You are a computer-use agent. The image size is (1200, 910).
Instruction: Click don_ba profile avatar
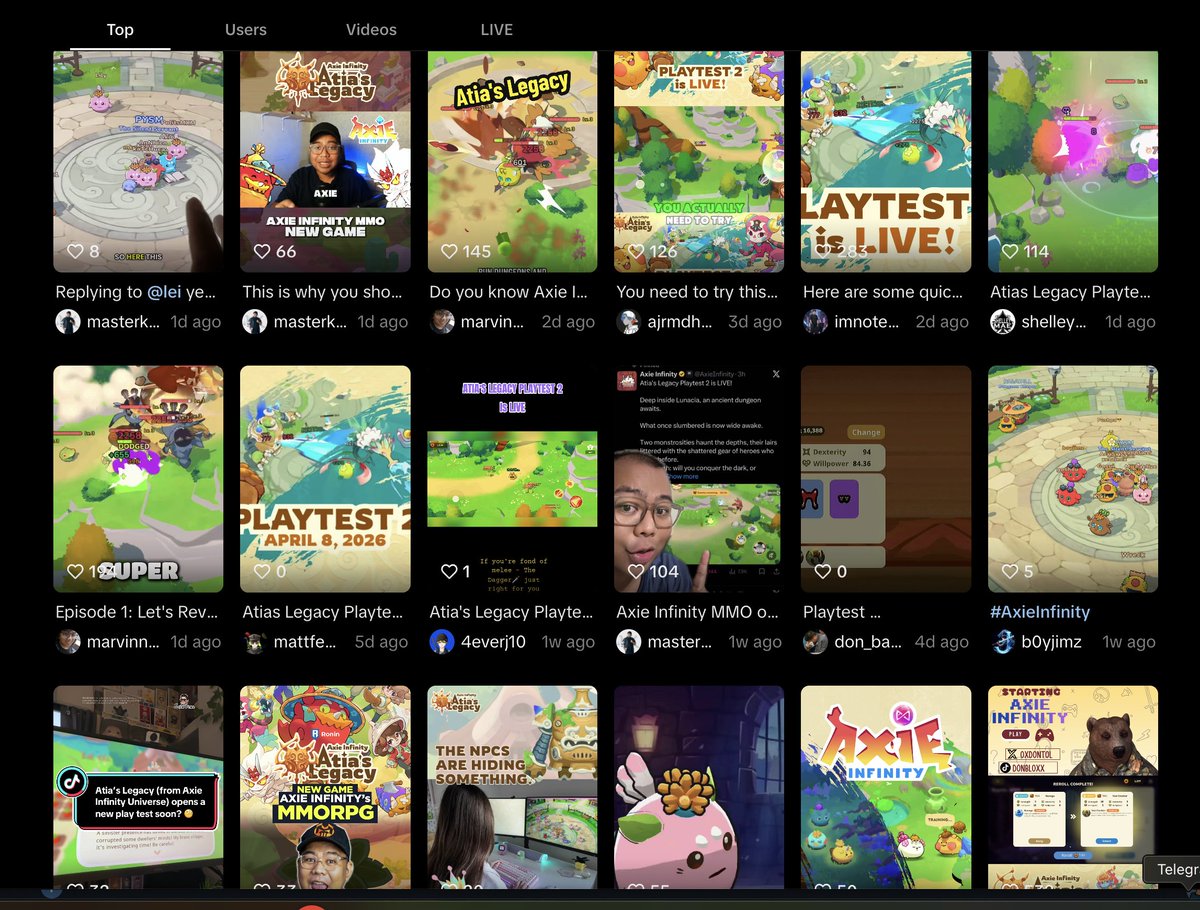pyautogui.click(x=816, y=642)
